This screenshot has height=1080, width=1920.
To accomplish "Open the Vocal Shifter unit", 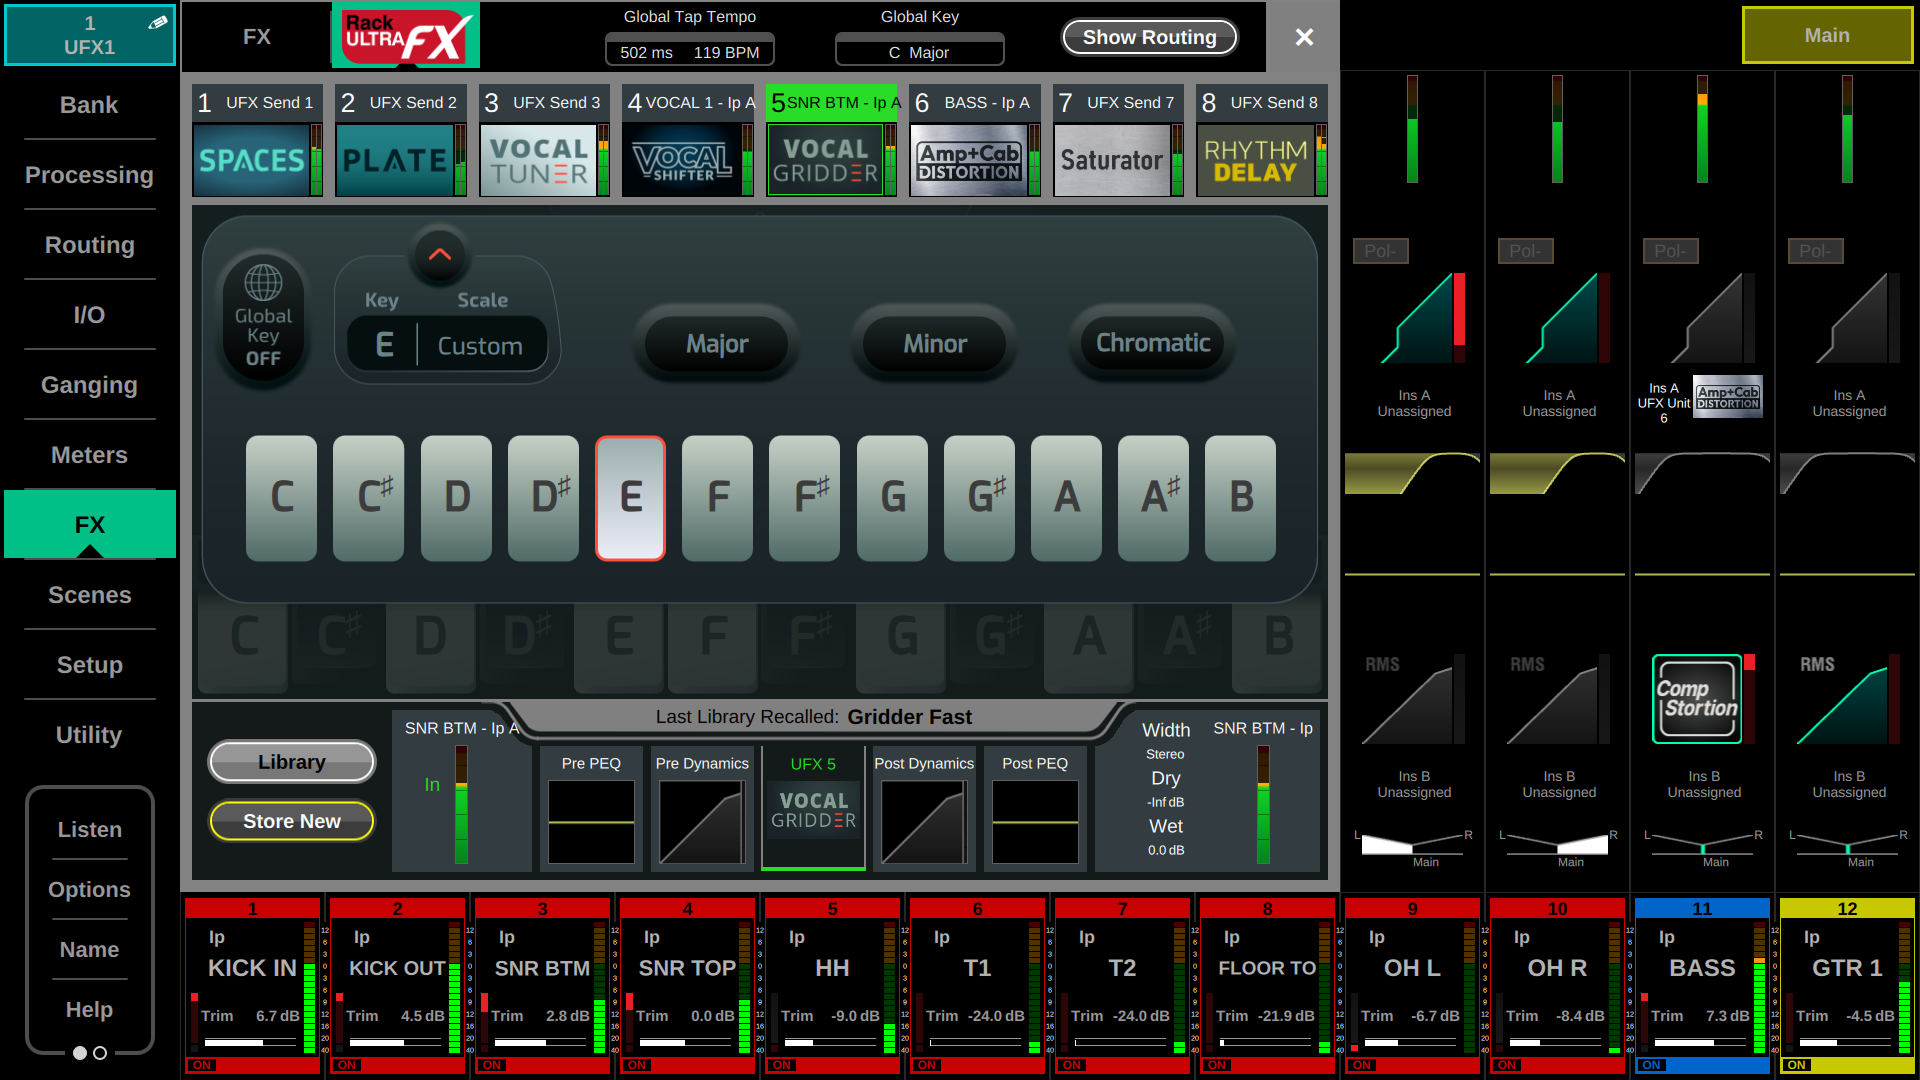I will click(x=682, y=160).
